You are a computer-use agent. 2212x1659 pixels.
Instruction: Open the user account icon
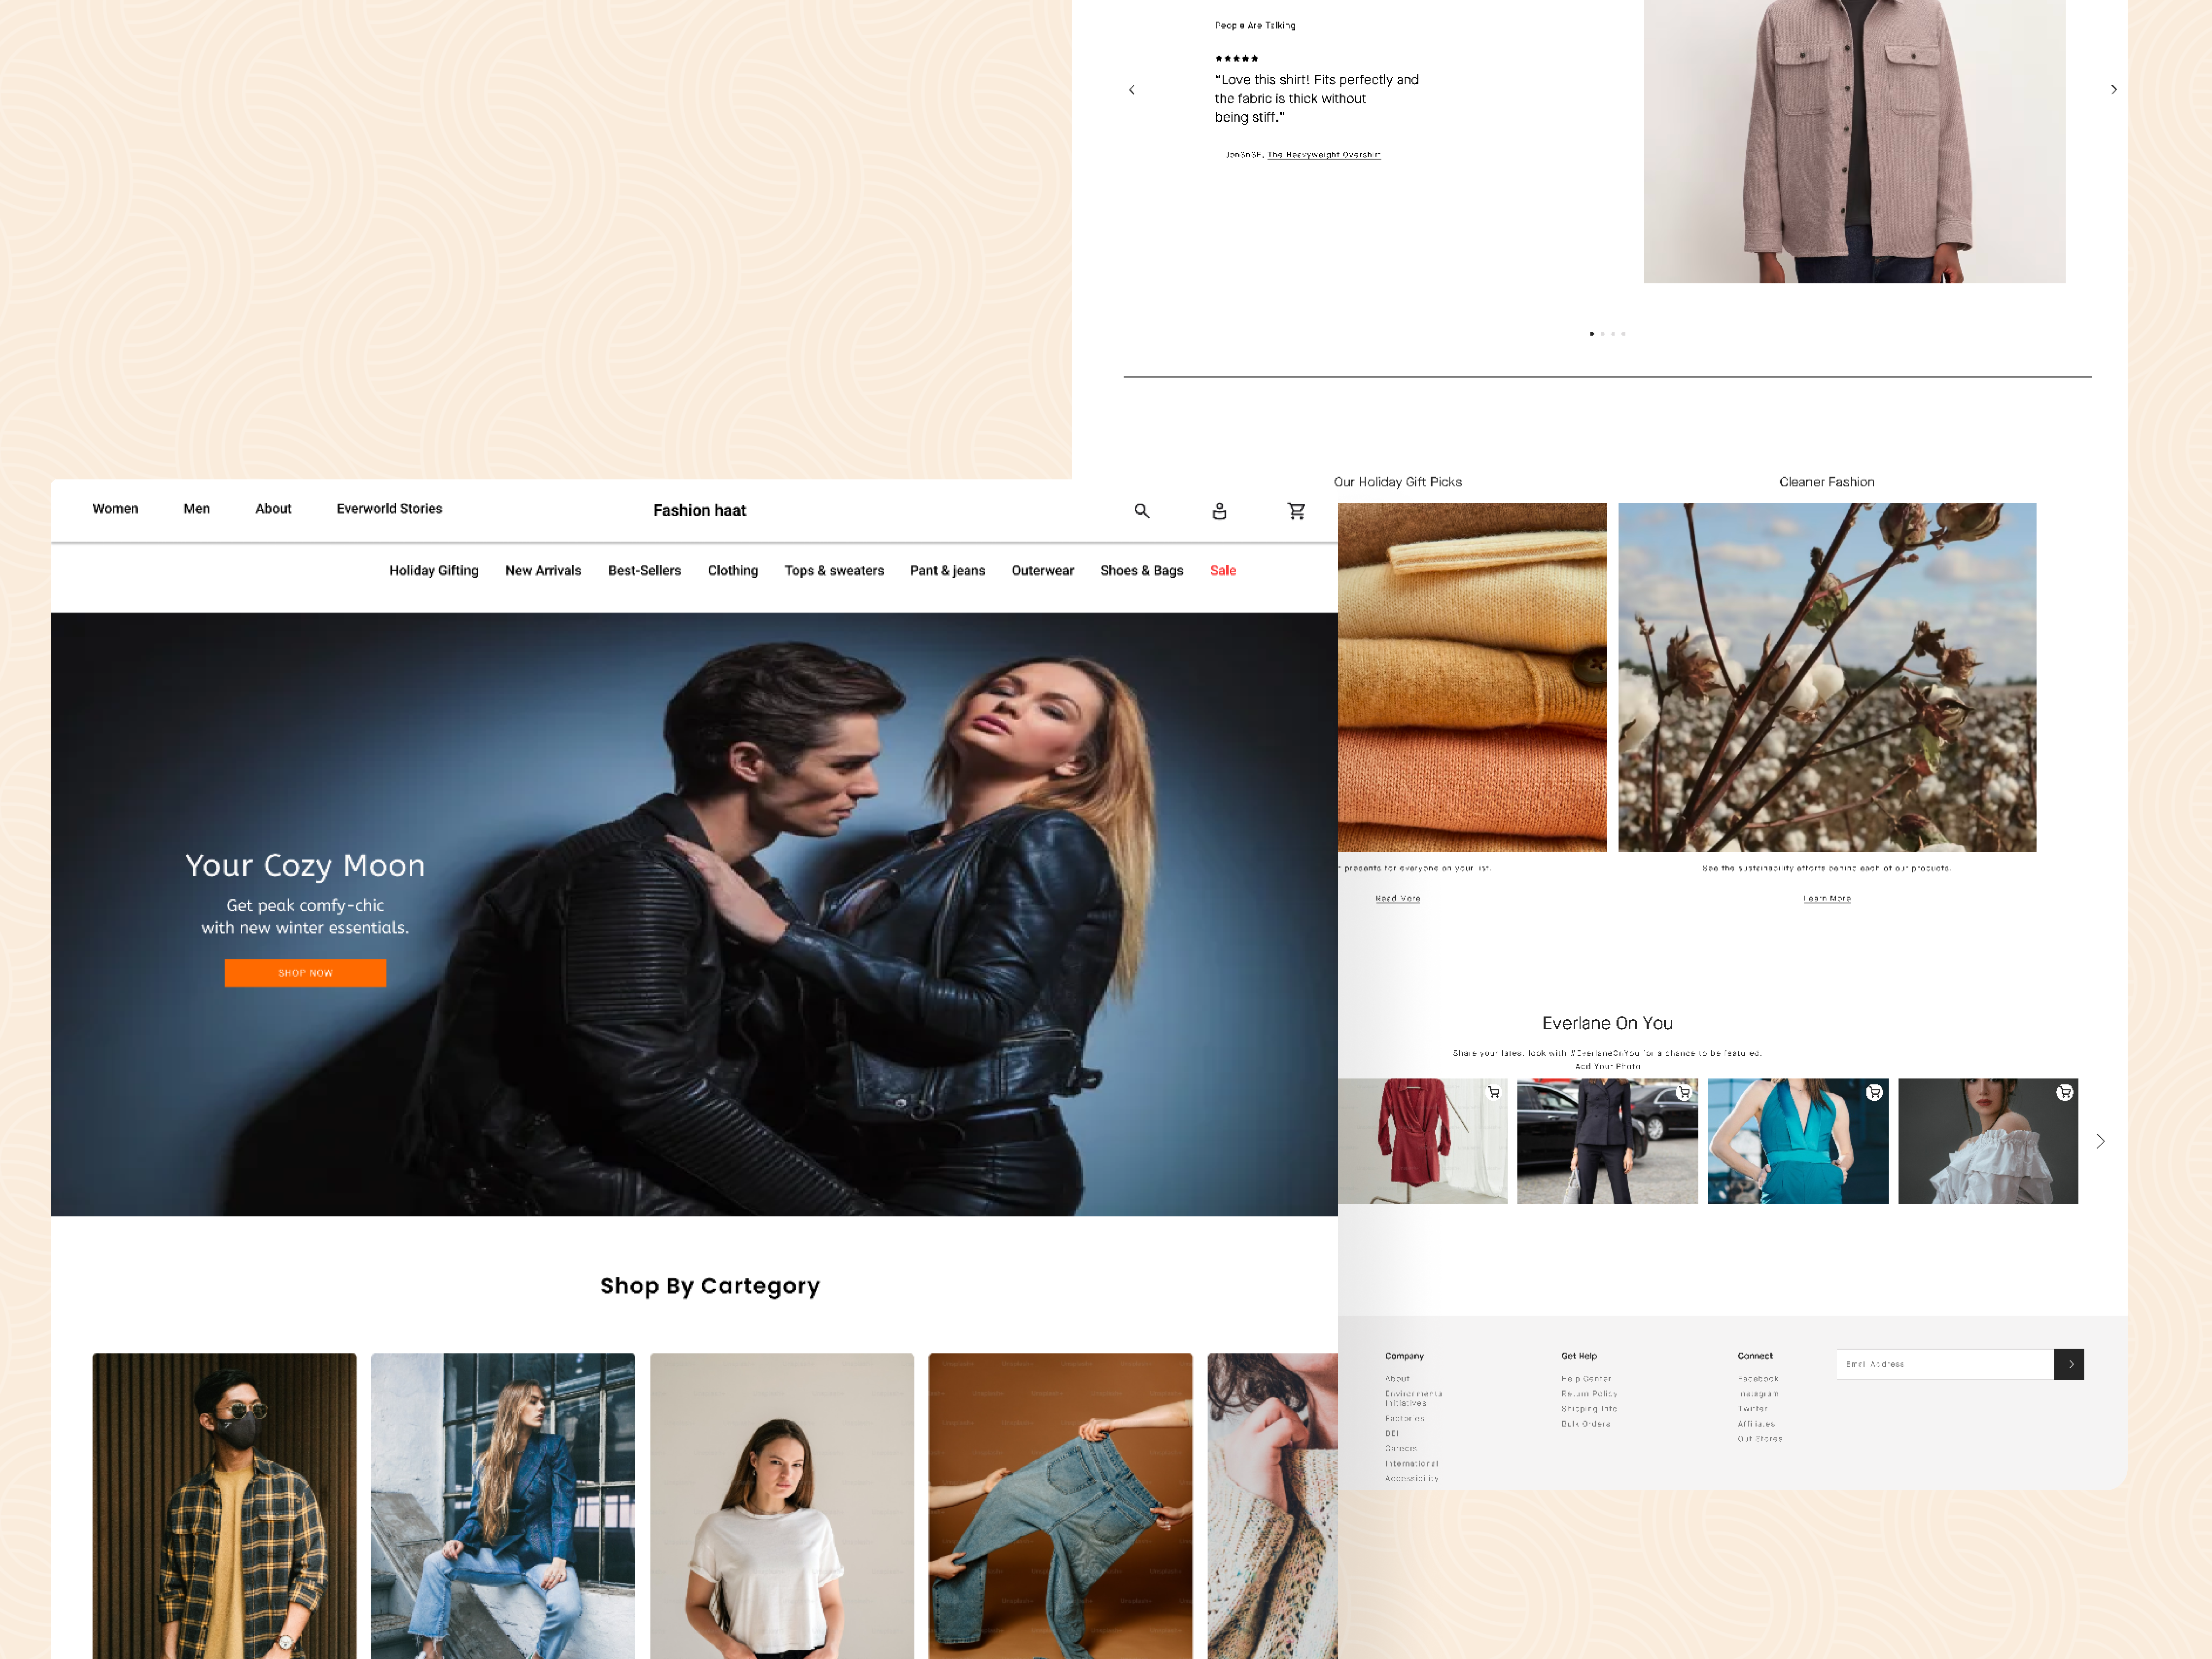tap(1219, 511)
